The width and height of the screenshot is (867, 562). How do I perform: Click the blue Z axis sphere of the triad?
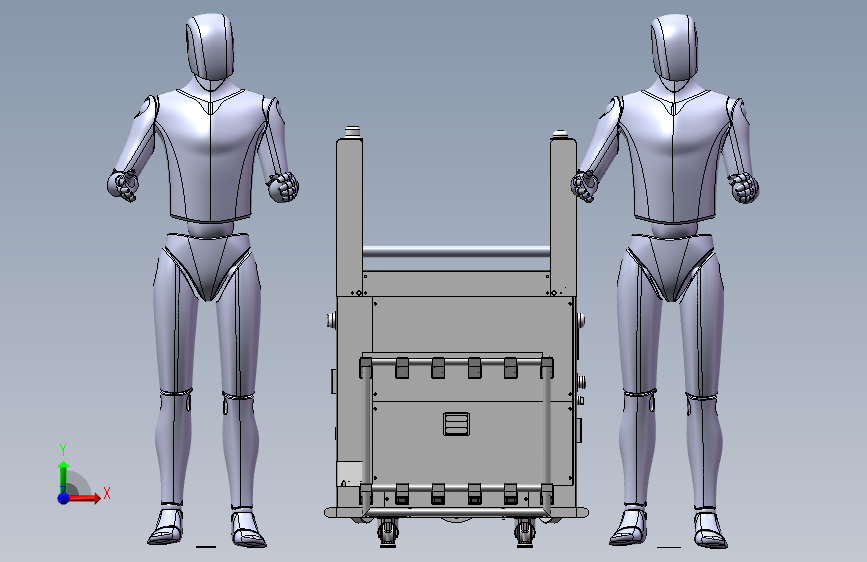(x=64, y=498)
